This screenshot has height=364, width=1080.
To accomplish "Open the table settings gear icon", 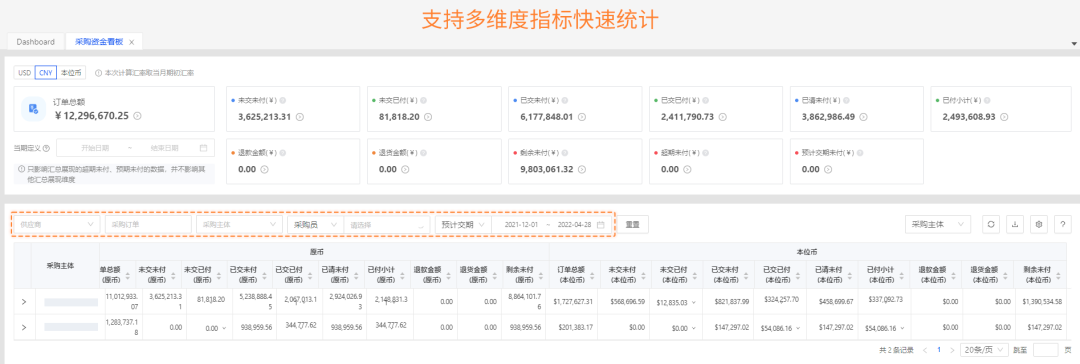I will point(1039,224).
